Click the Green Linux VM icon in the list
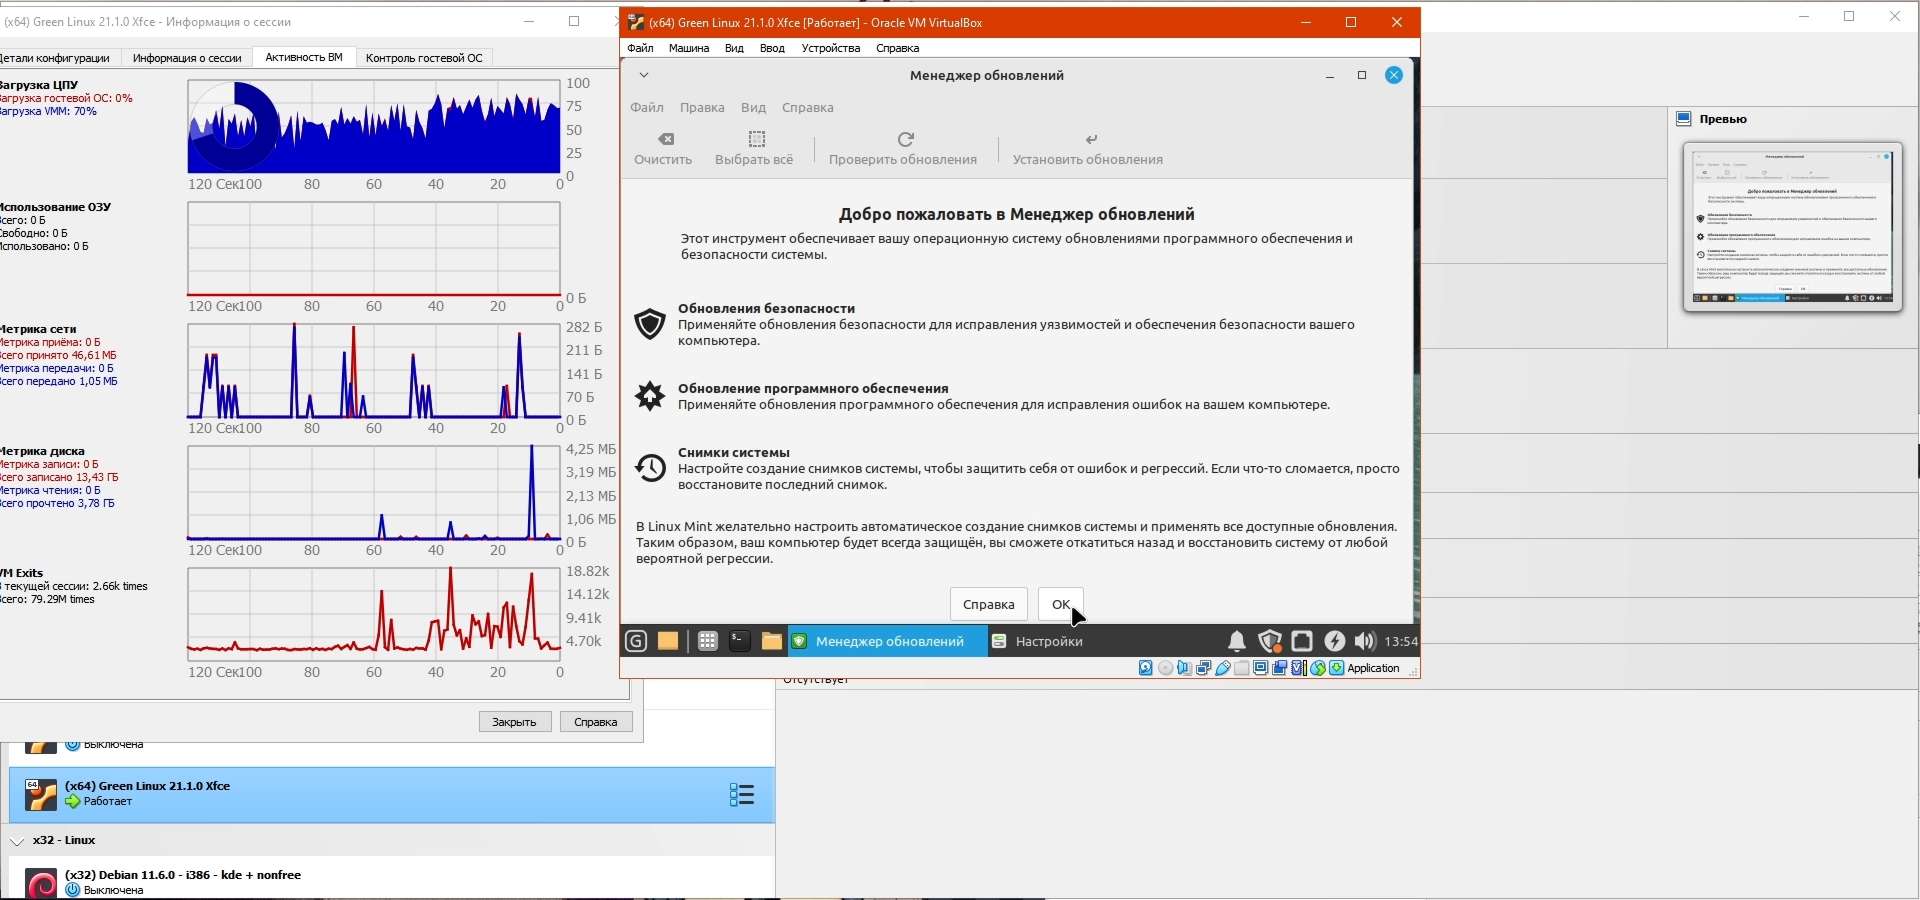Image resolution: width=1920 pixels, height=900 pixels. tap(41, 795)
